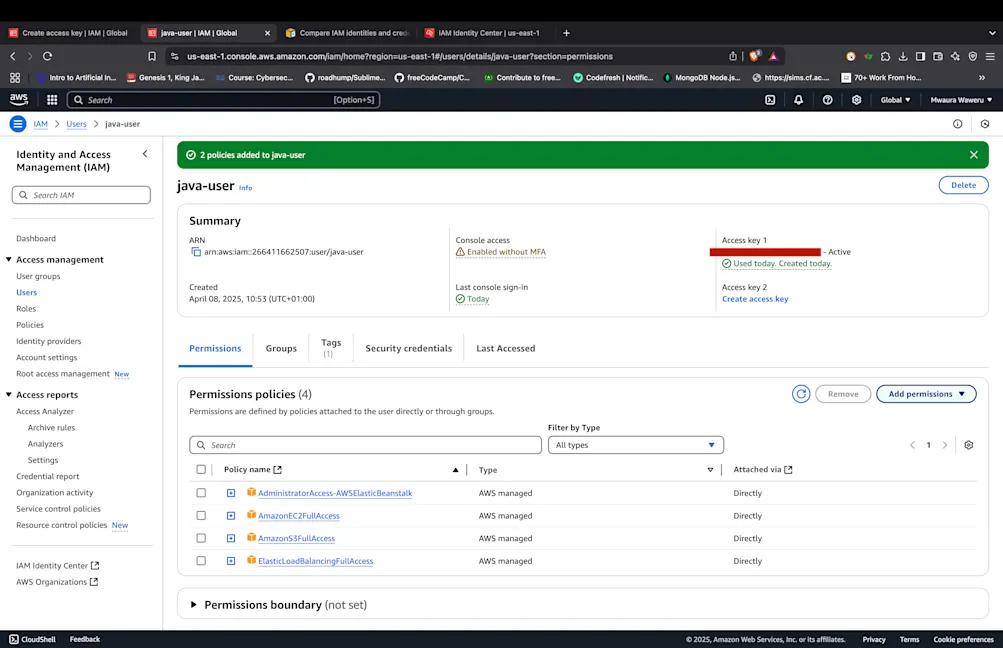This screenshot has width=1003, height=648.
Task: Check the AmazonS3FullAccess policy checkbox
Action: (x=201, y=538)
